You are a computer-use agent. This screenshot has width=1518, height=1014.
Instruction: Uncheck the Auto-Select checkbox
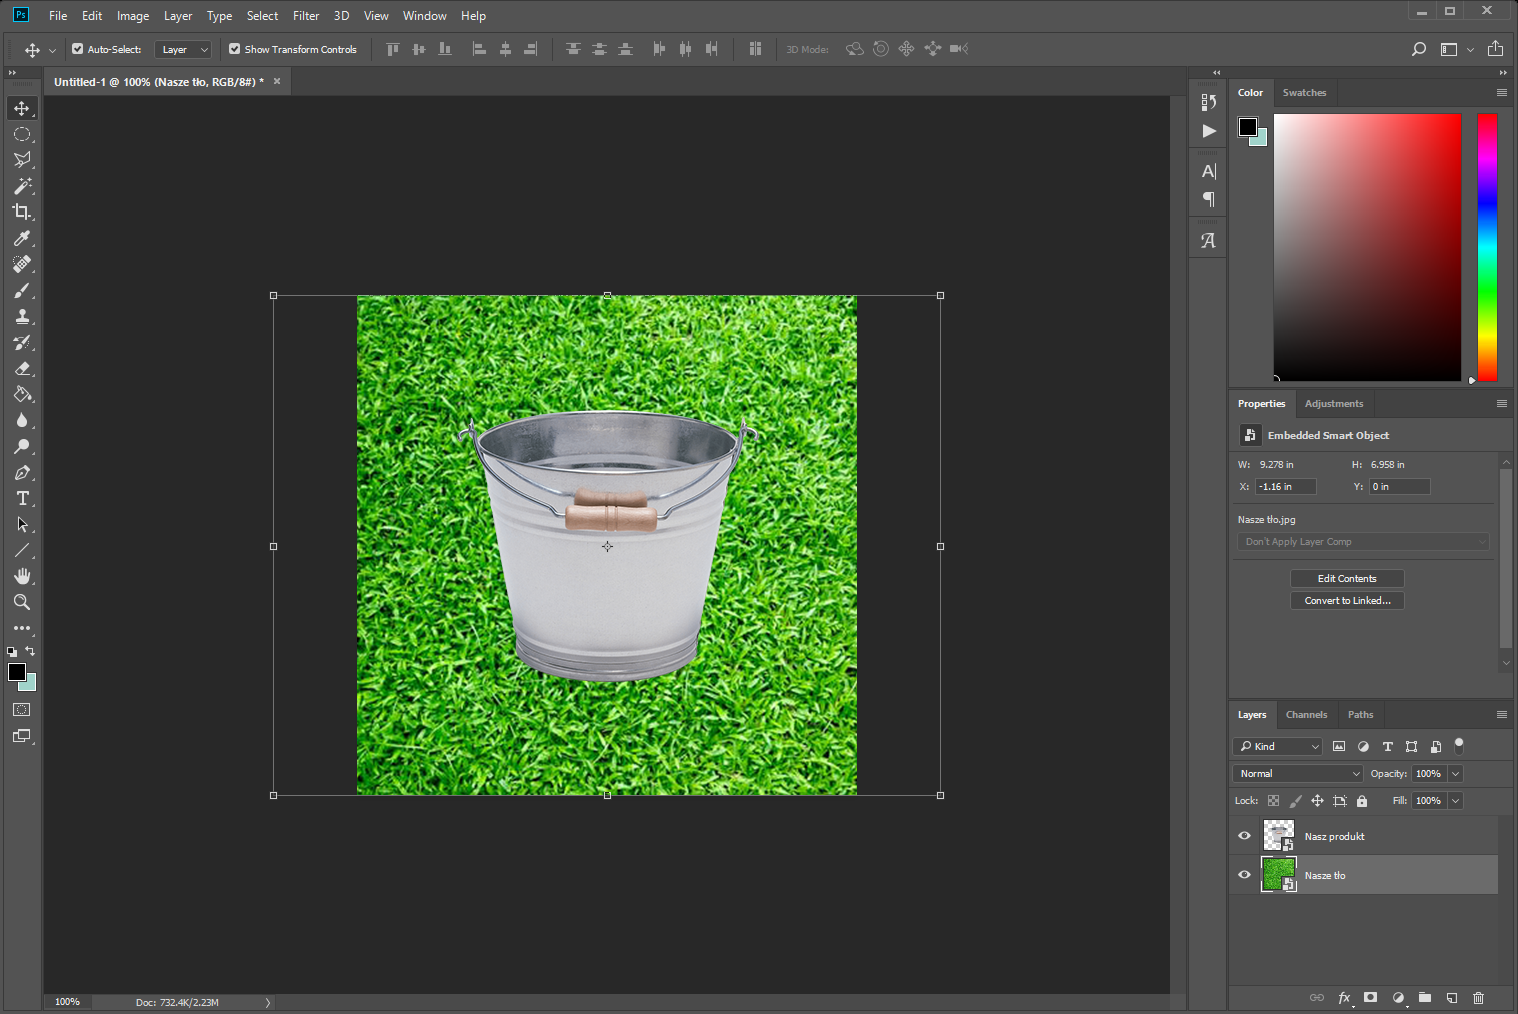tap(78, 49)
